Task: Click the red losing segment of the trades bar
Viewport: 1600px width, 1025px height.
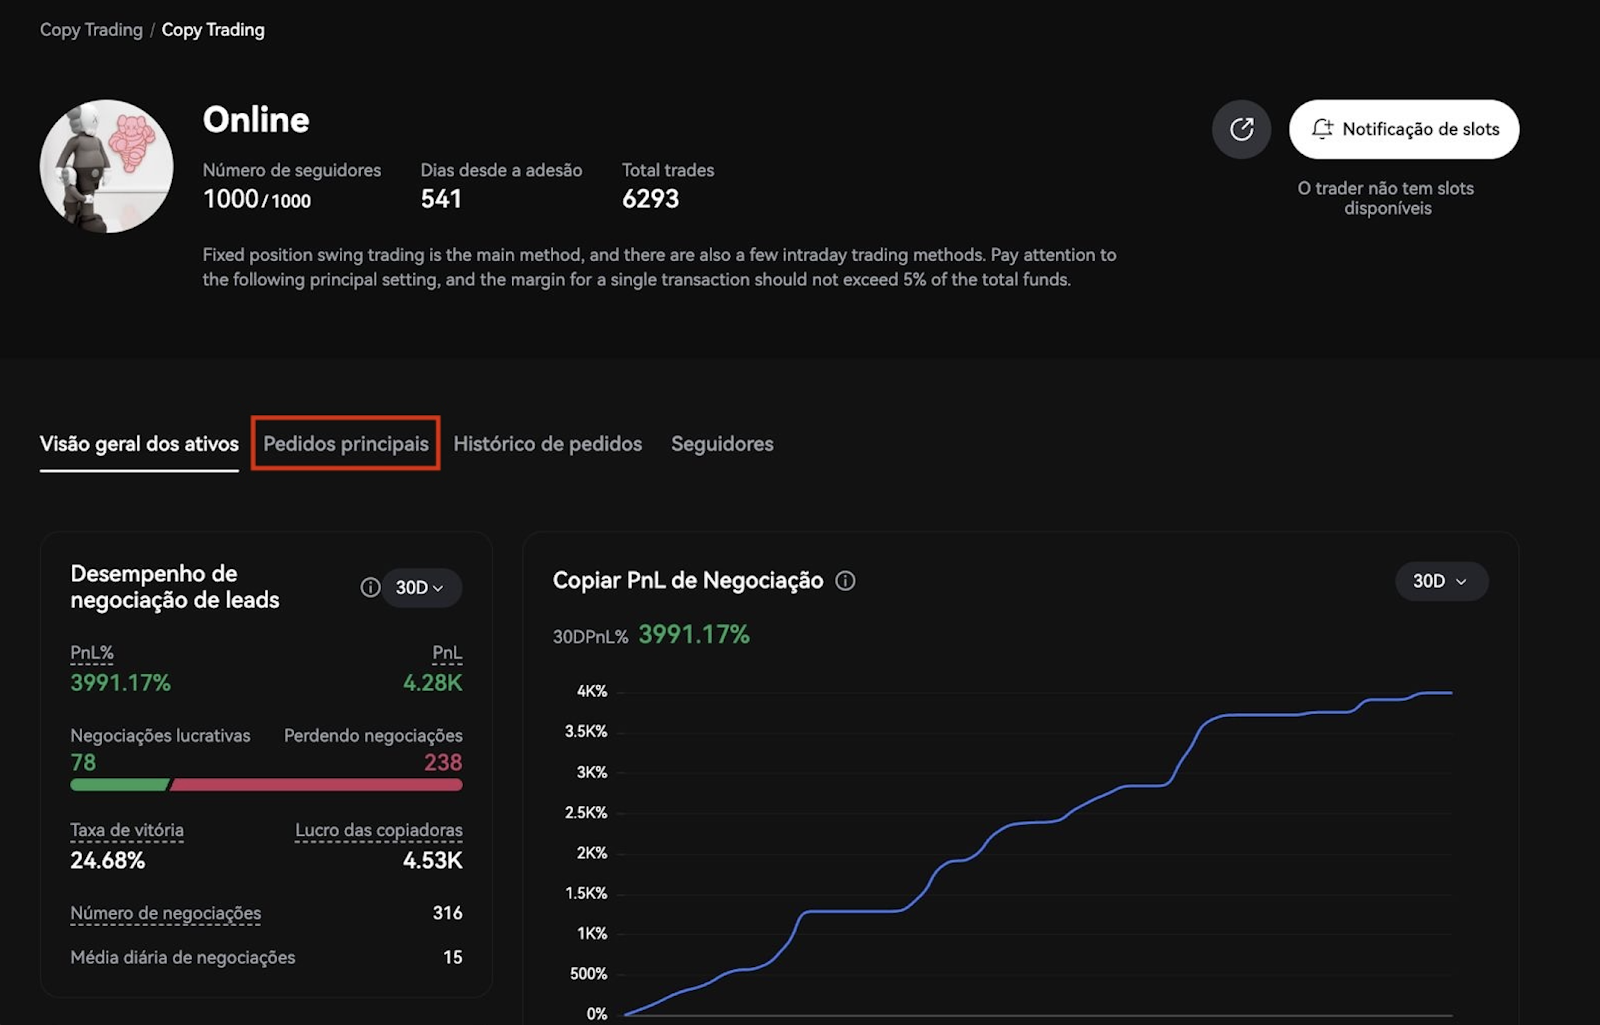Action: 316,785
